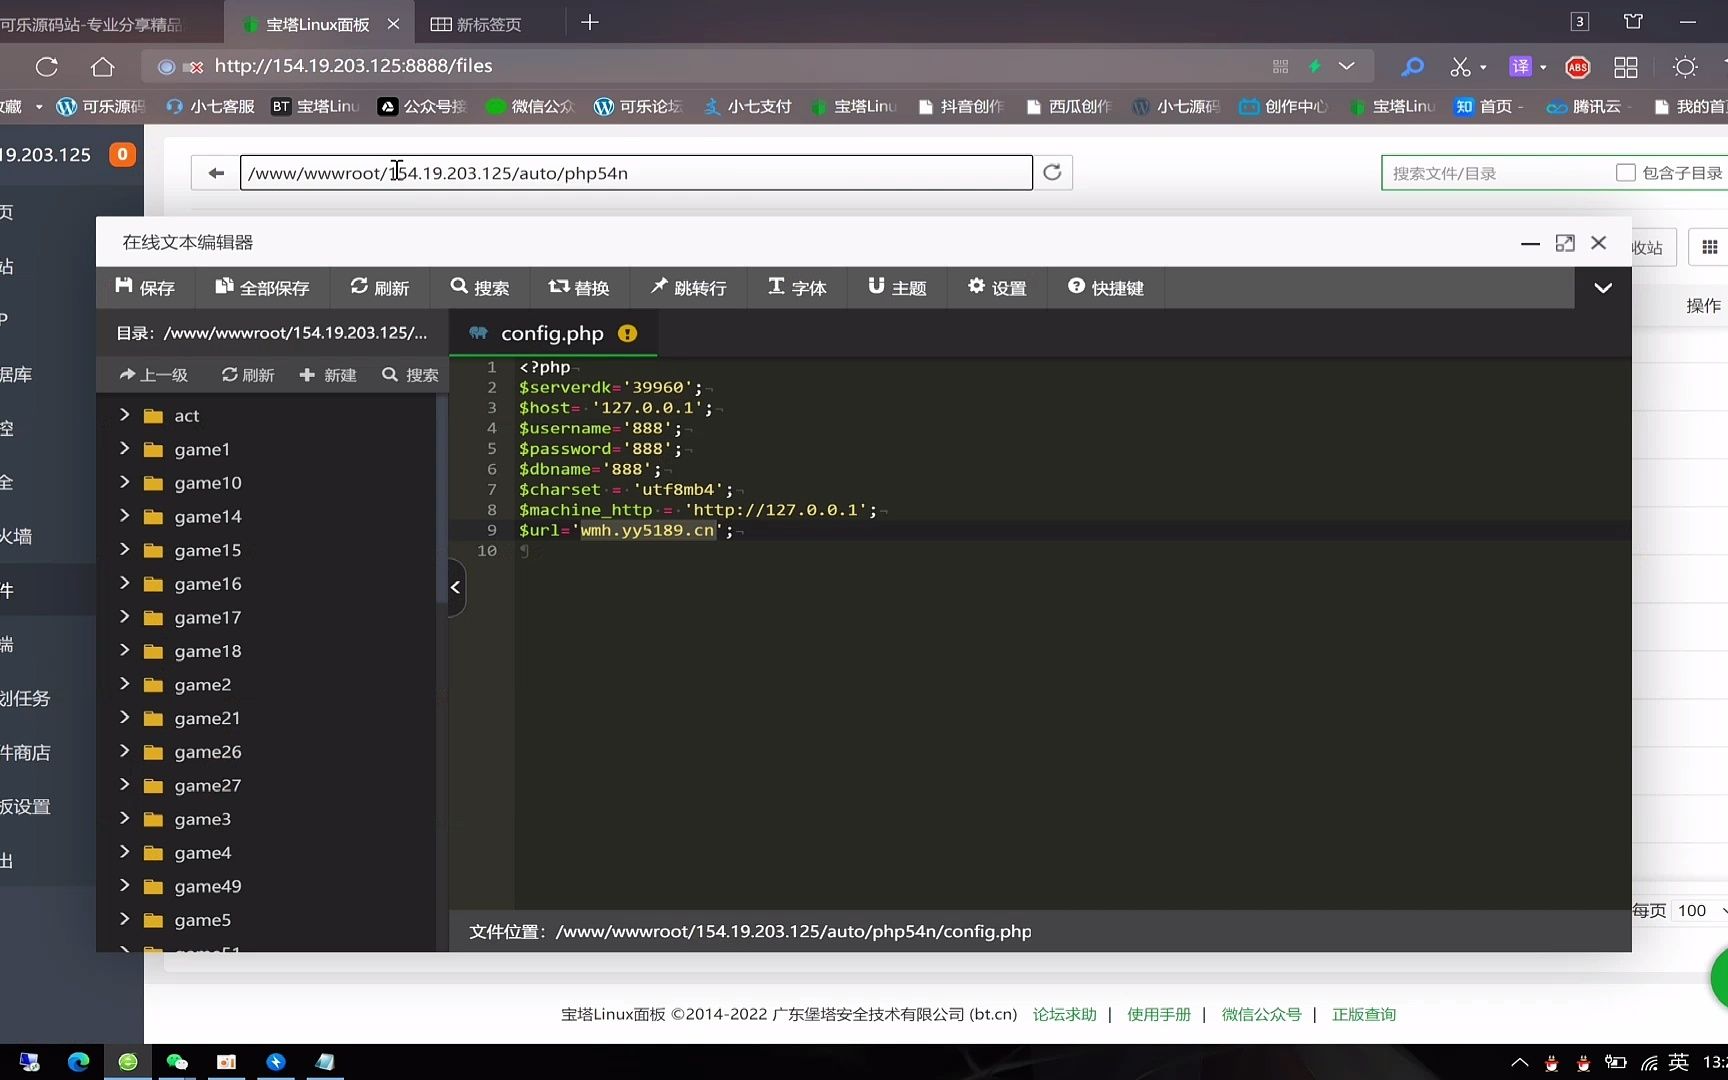
Task: Select the game21 folder in the tree
Action: tap(207, 718)
